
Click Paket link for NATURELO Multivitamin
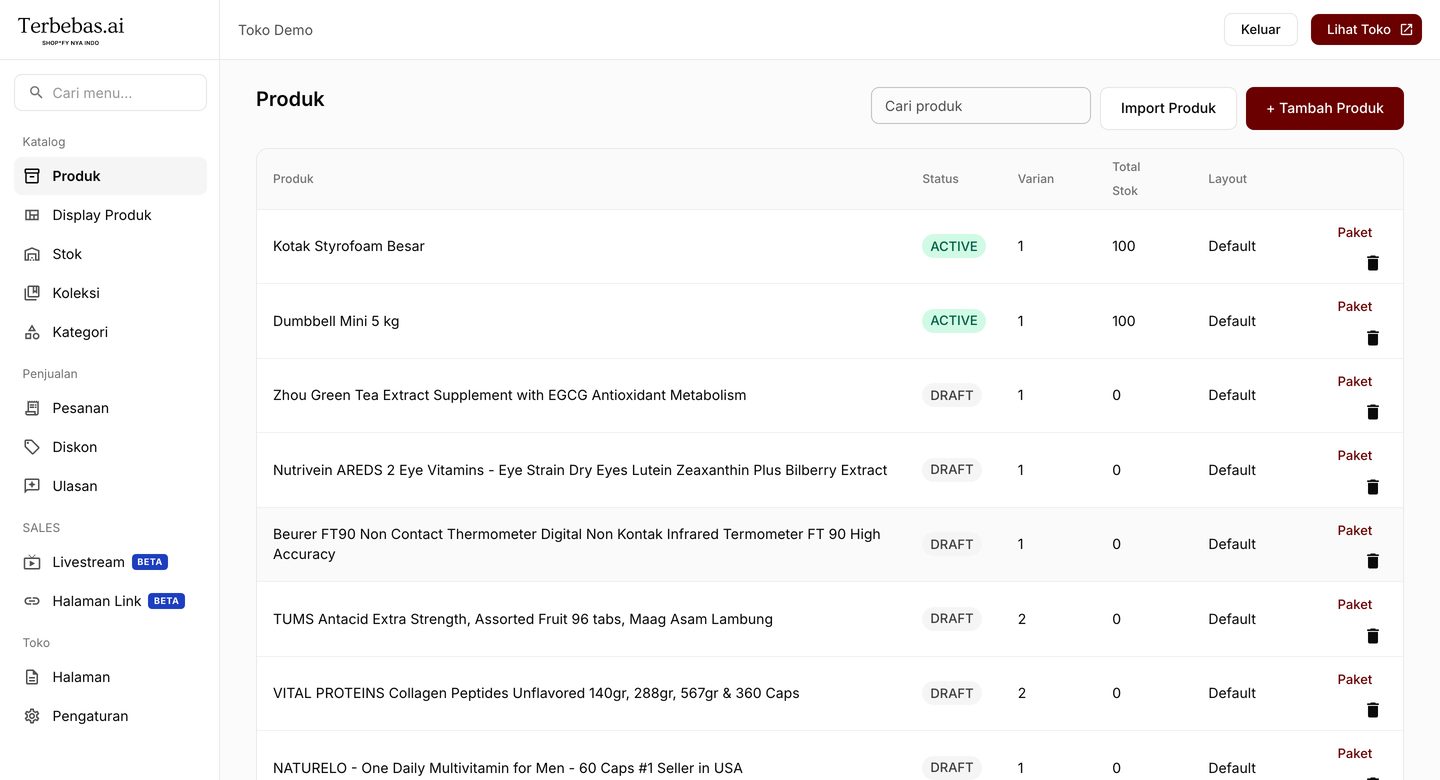(1355, 753)
